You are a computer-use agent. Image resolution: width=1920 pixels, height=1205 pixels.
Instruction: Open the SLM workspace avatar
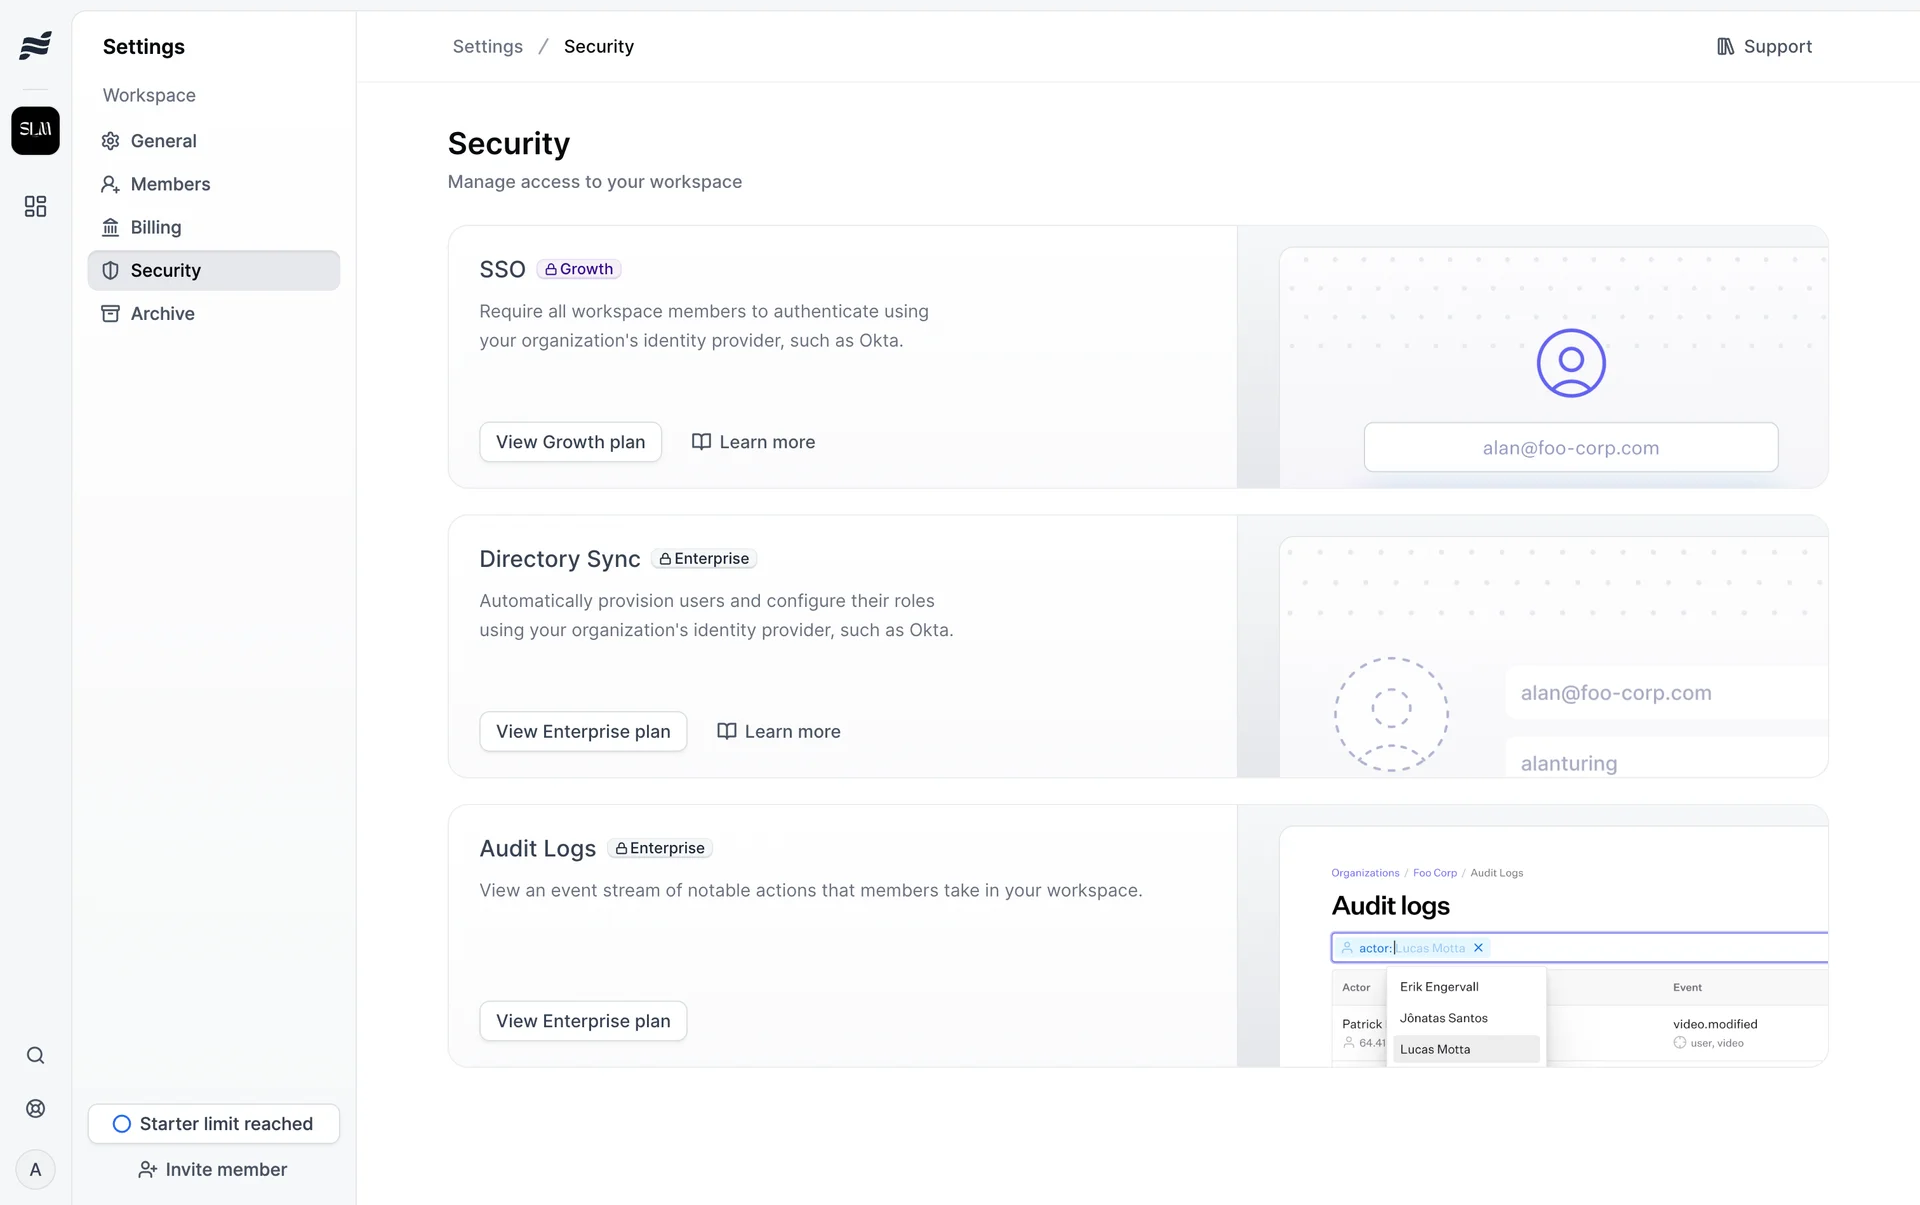(x=35, y=130)
